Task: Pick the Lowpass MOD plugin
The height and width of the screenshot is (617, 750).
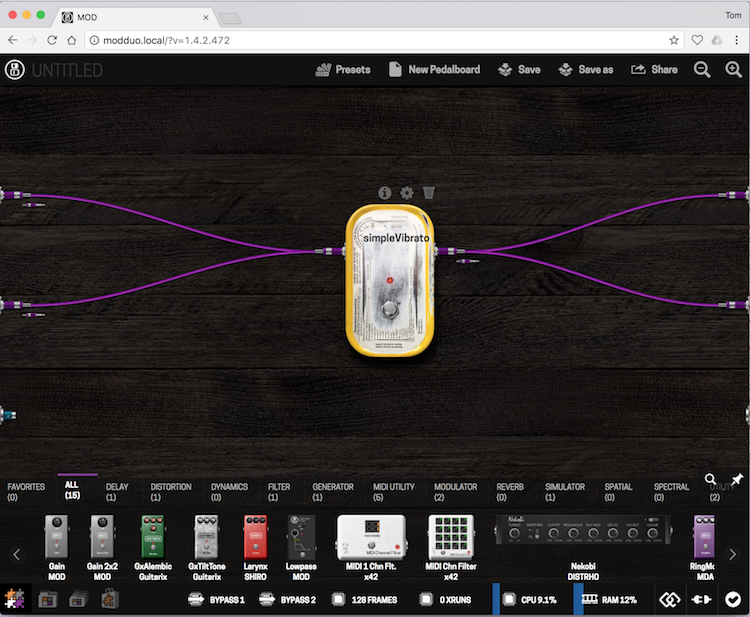Action: pyautogui.click(x=301, y=548)
